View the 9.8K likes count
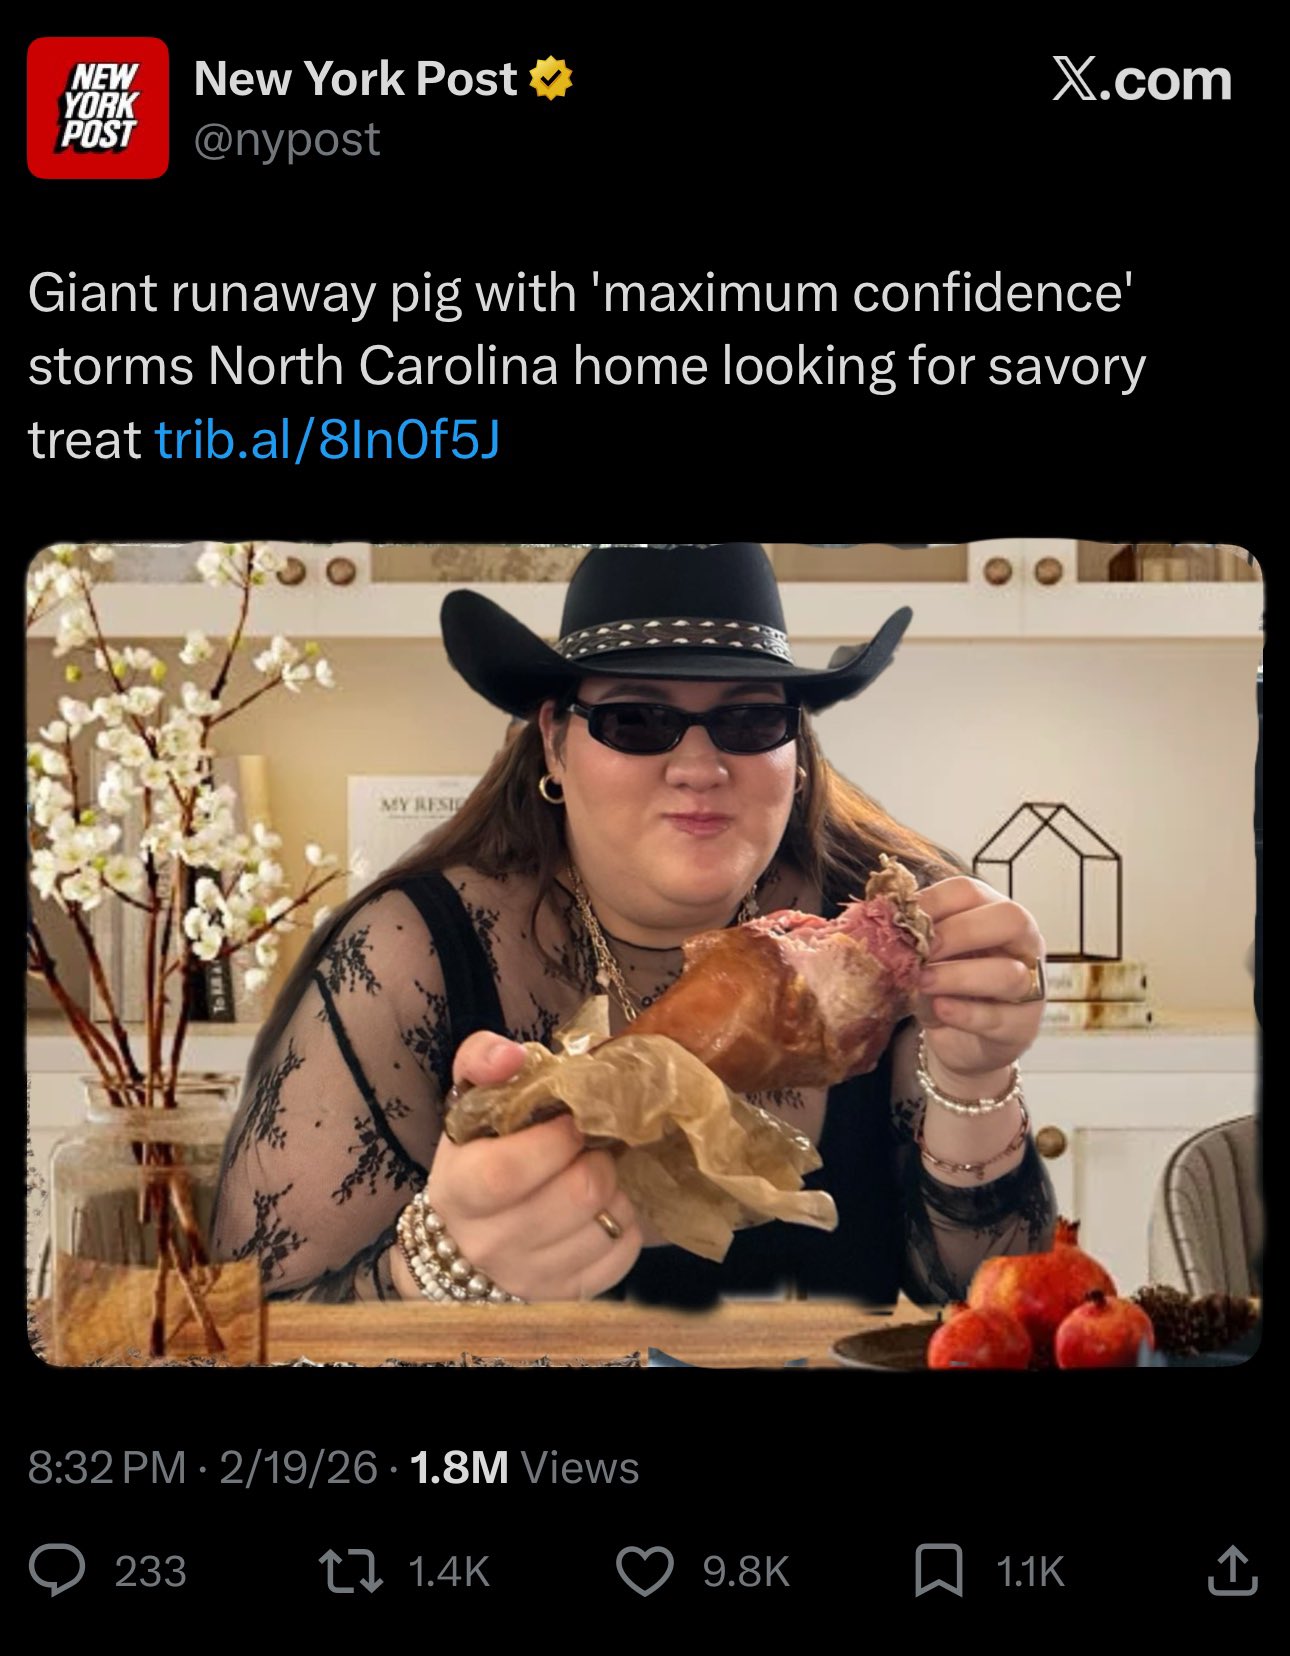Viewport: 1290px width, 1656px height. [747, 1571]
